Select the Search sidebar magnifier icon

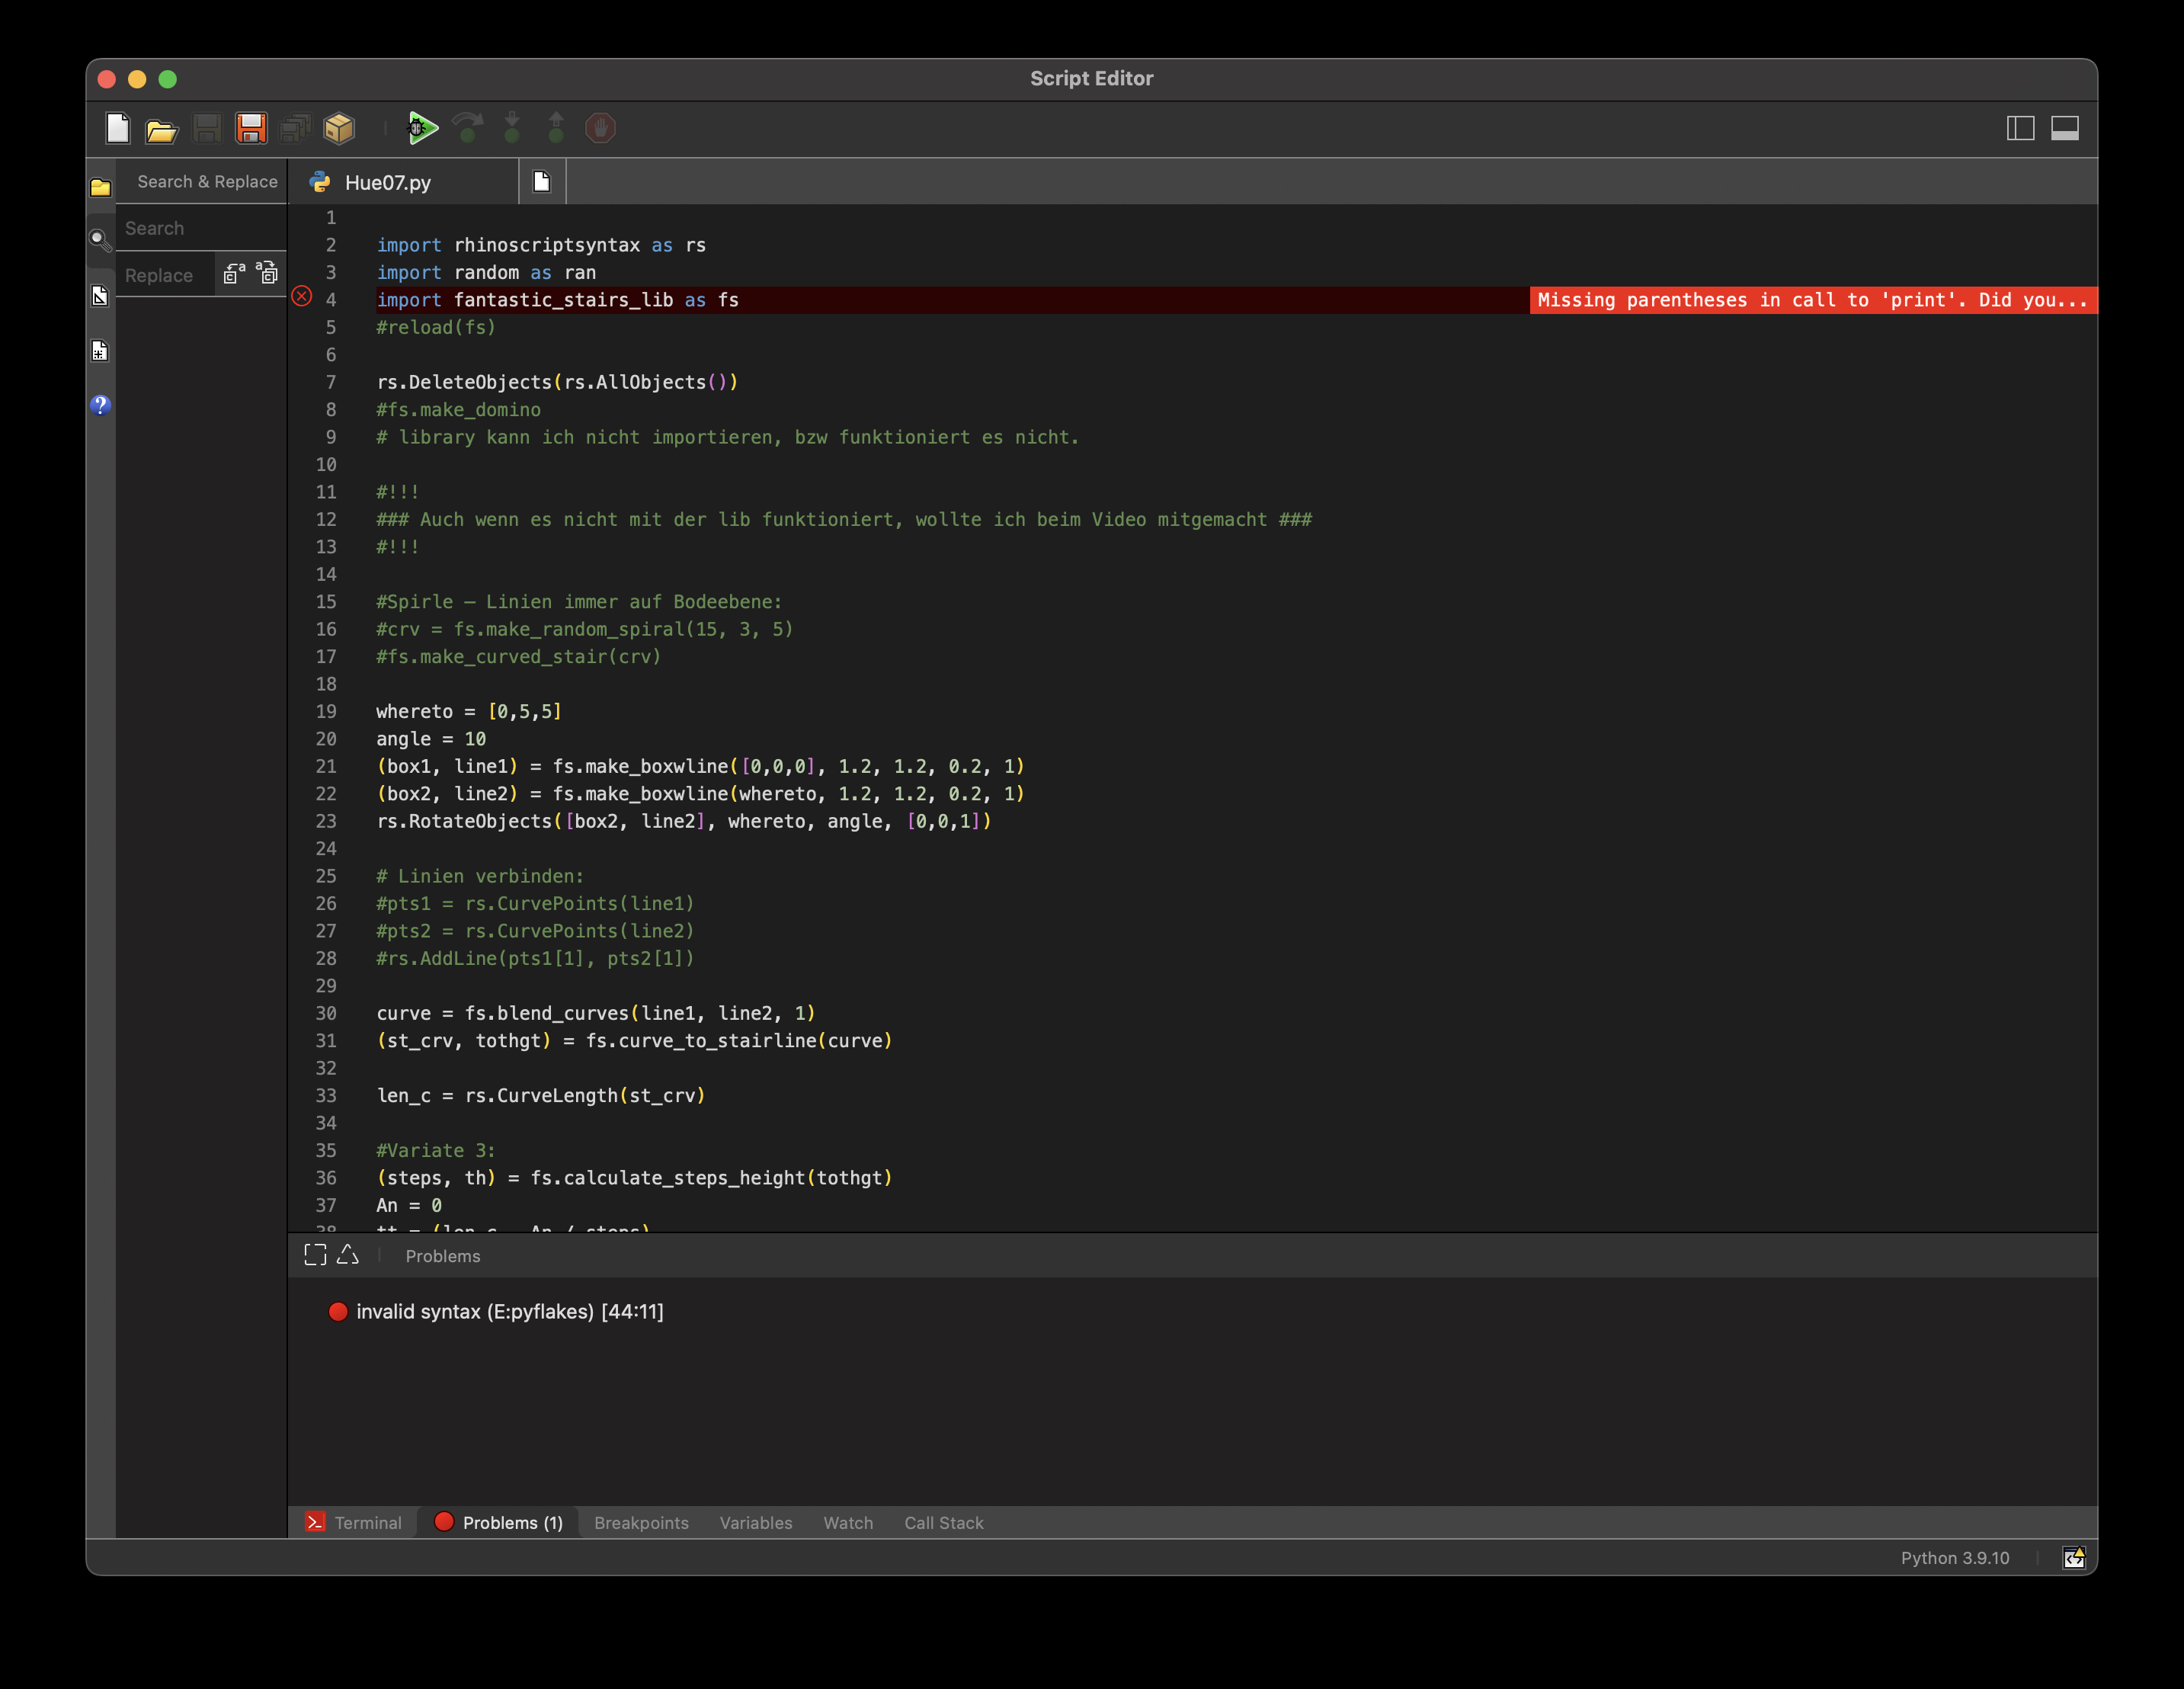coord(99,240)
